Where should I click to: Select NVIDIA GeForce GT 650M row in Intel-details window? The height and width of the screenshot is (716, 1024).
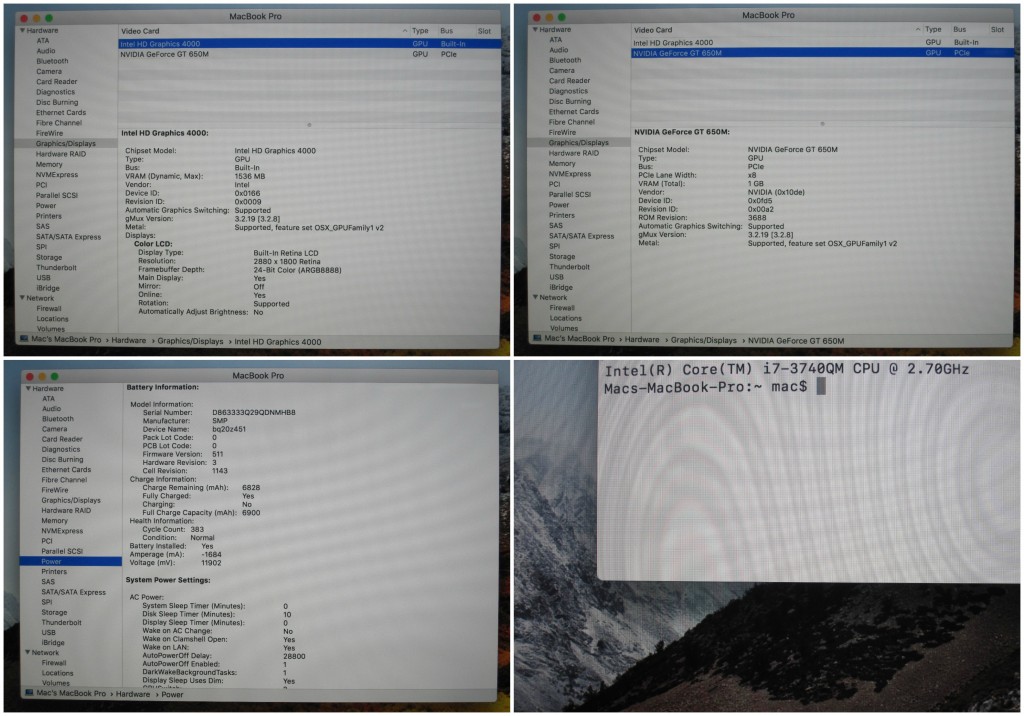click(x=310, y=54)
